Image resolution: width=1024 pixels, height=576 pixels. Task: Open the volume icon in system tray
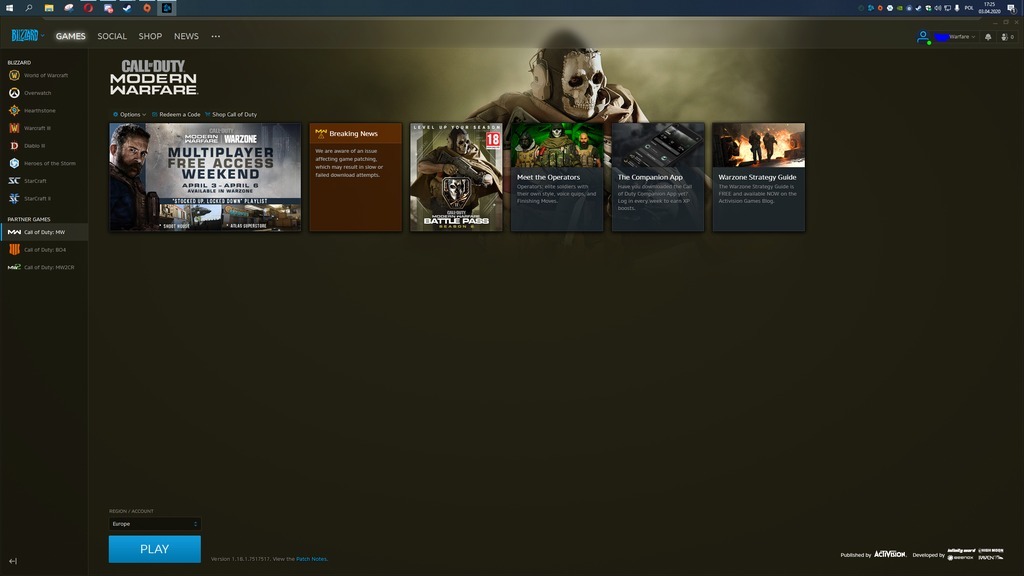coord(938,8)
